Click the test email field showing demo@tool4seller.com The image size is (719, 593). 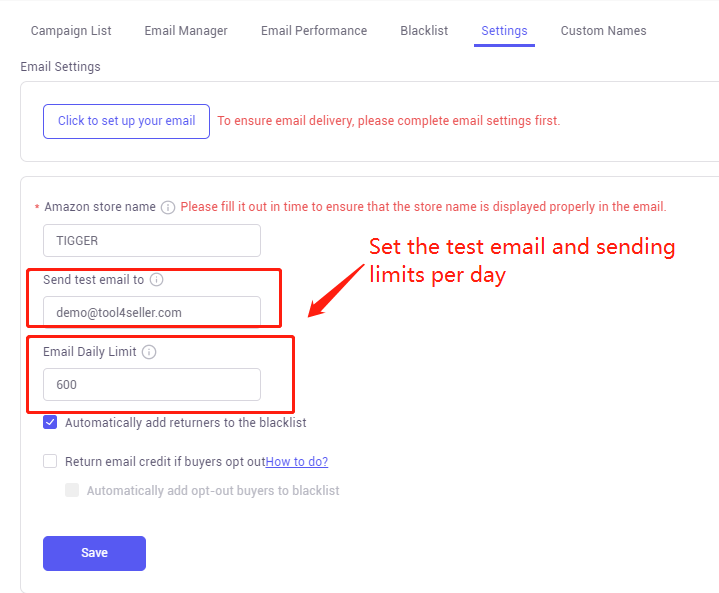pyautogui.click(x=152, y=312)
